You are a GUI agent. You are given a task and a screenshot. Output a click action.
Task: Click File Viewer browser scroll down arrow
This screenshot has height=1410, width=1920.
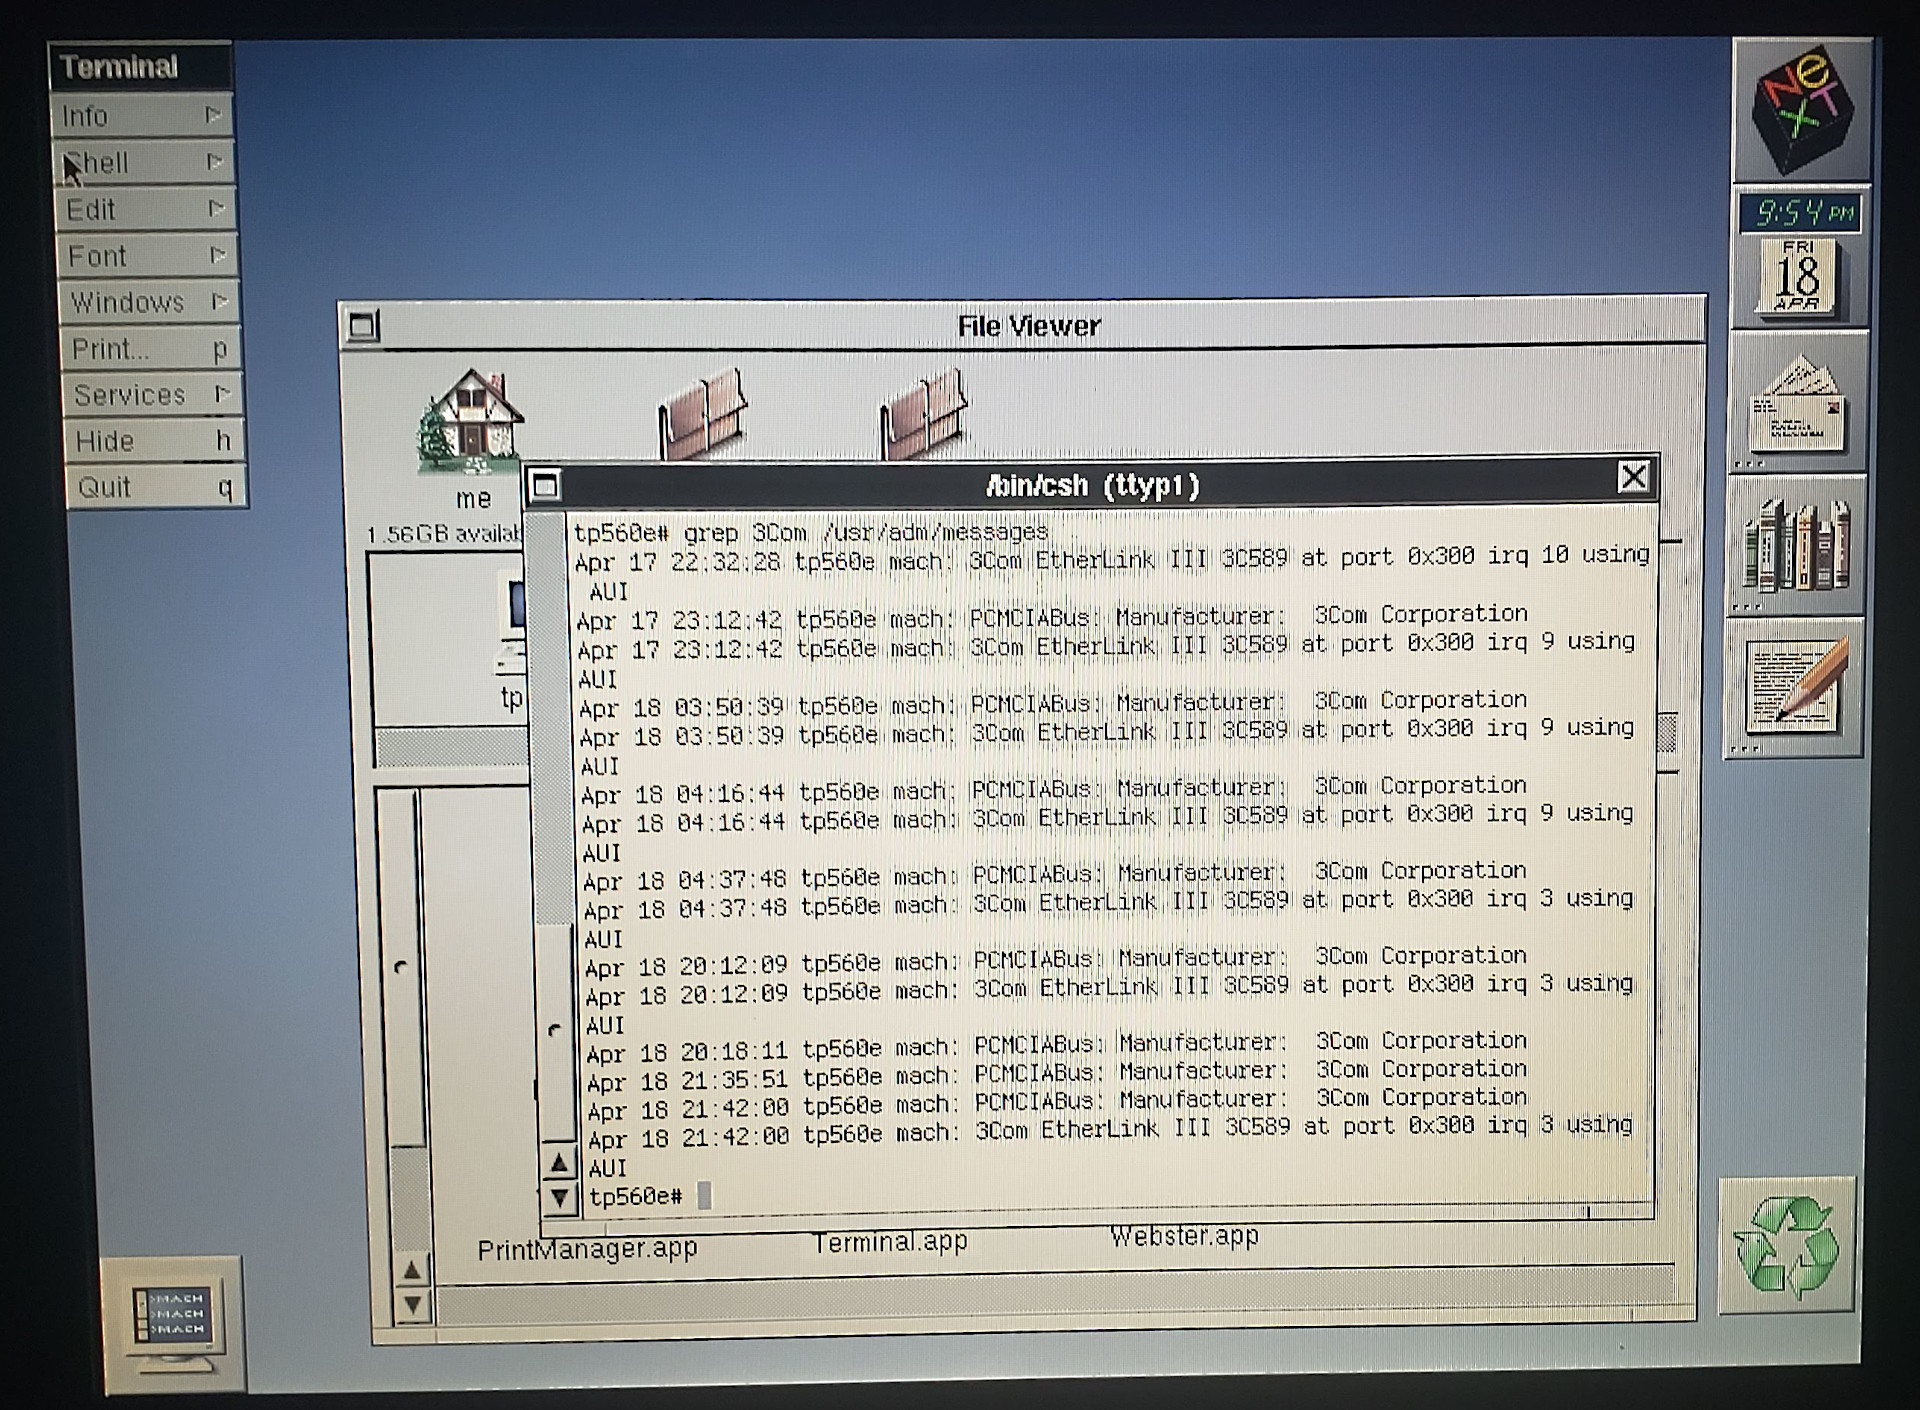pyautogui.click(x=412, y=1305)
